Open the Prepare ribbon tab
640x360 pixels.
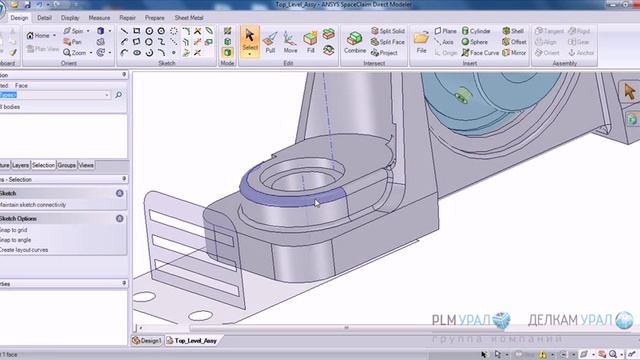click(x=154, y=18)
